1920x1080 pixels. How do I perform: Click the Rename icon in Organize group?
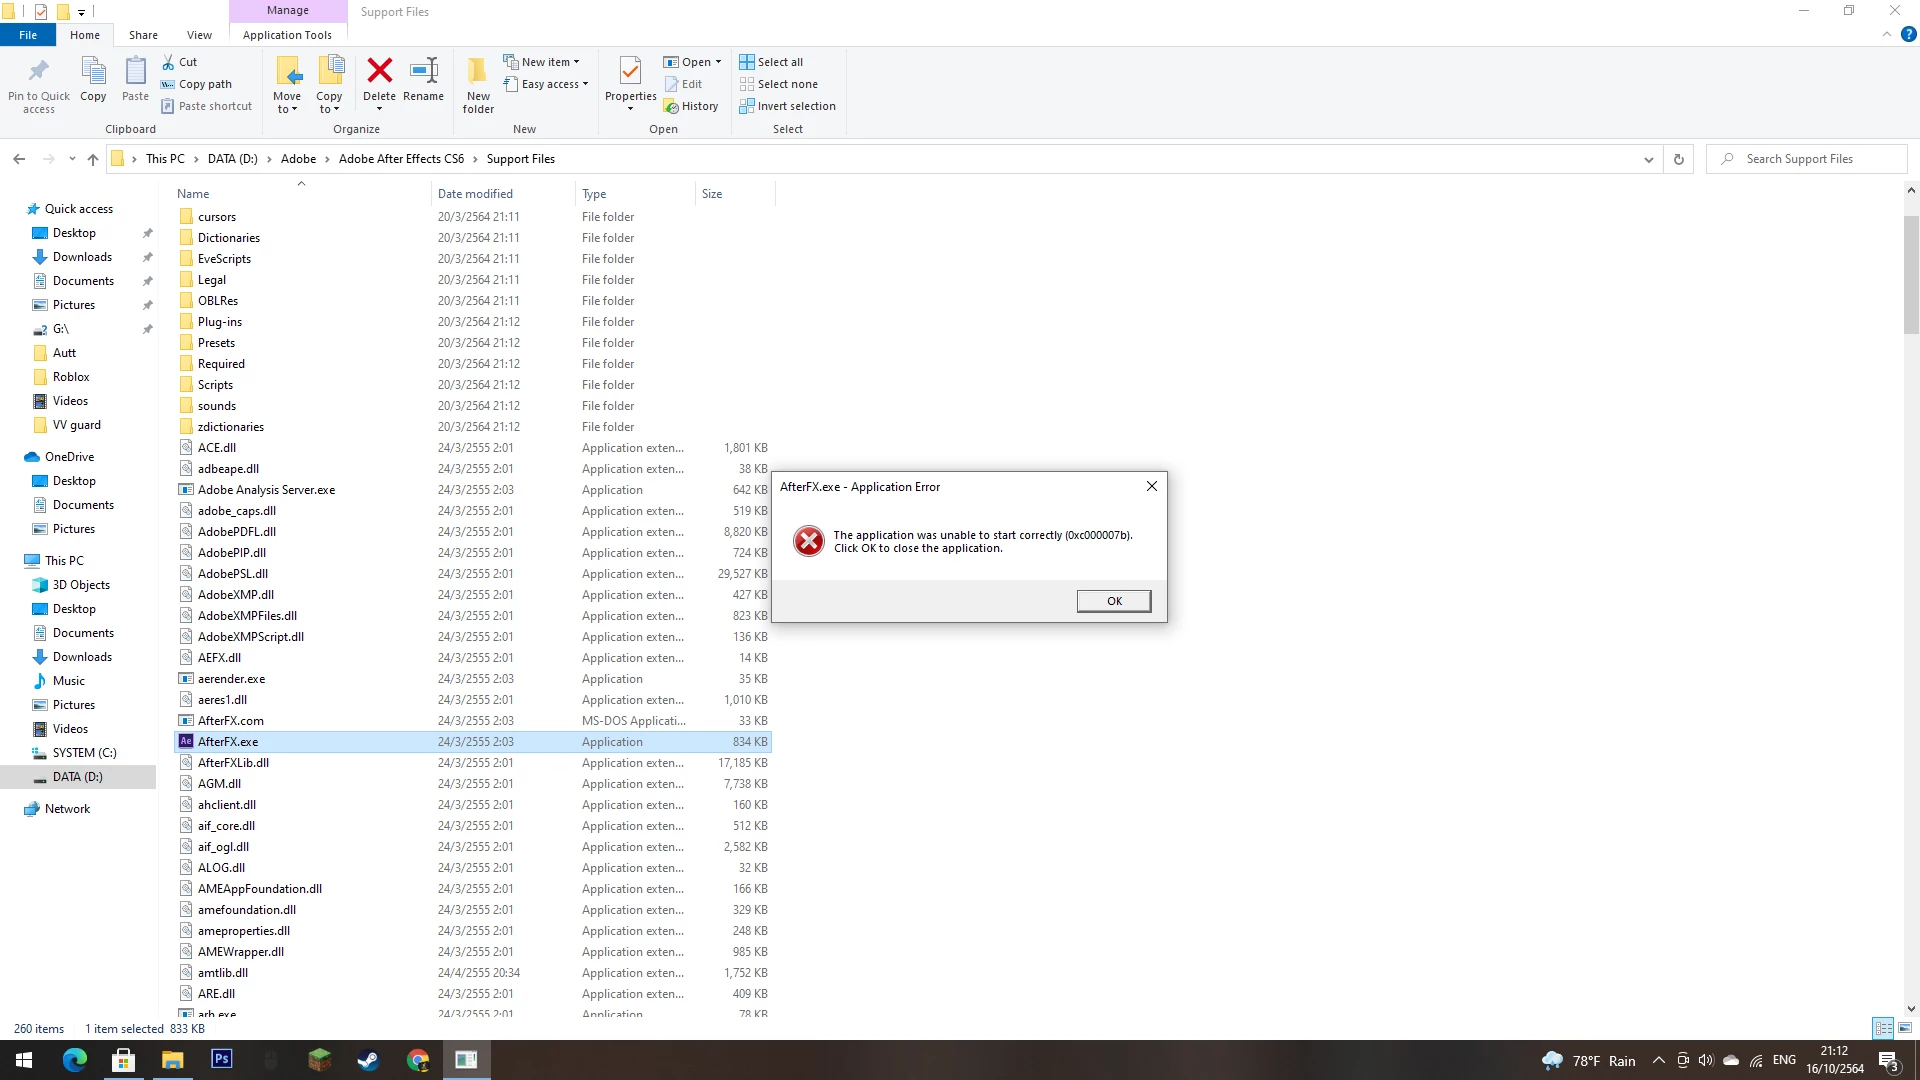(423, 72)
